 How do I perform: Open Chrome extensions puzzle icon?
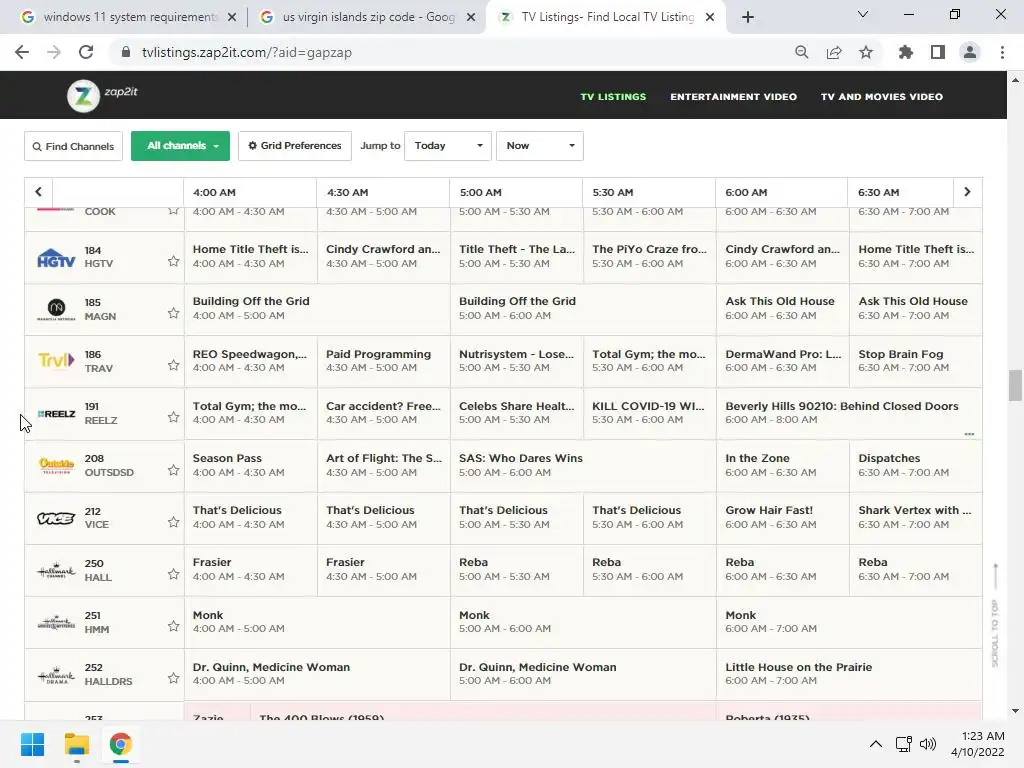906,52
